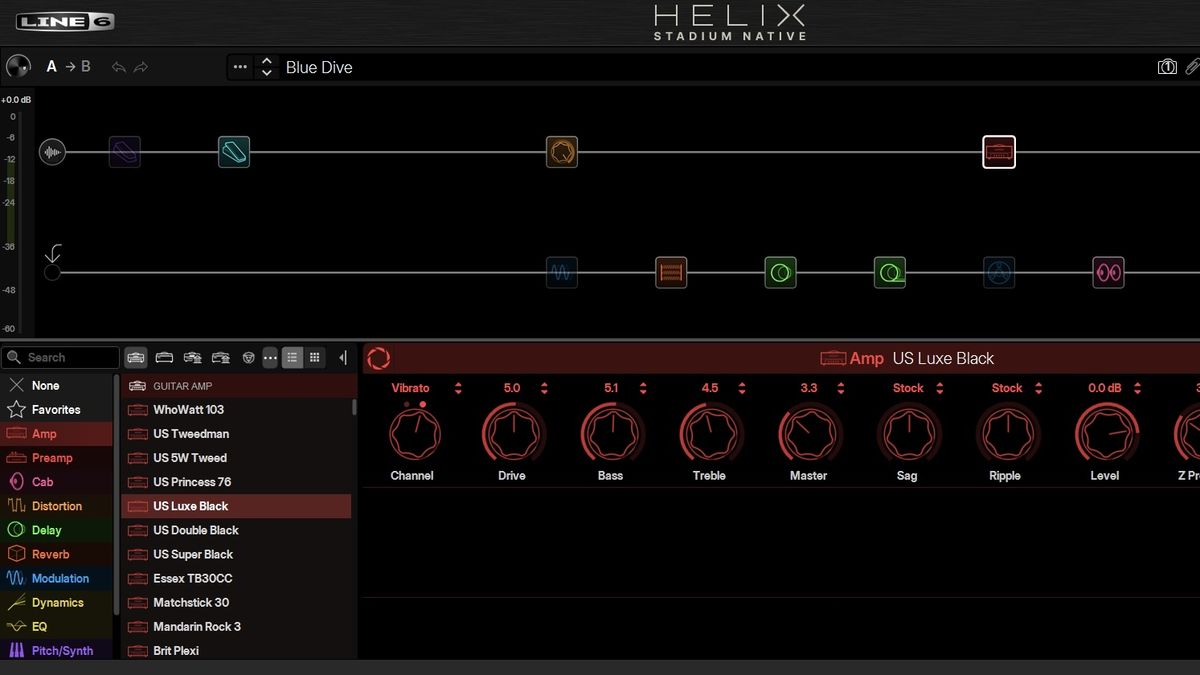Choose the WhoWatt 103 amp model

coord(236,409)
